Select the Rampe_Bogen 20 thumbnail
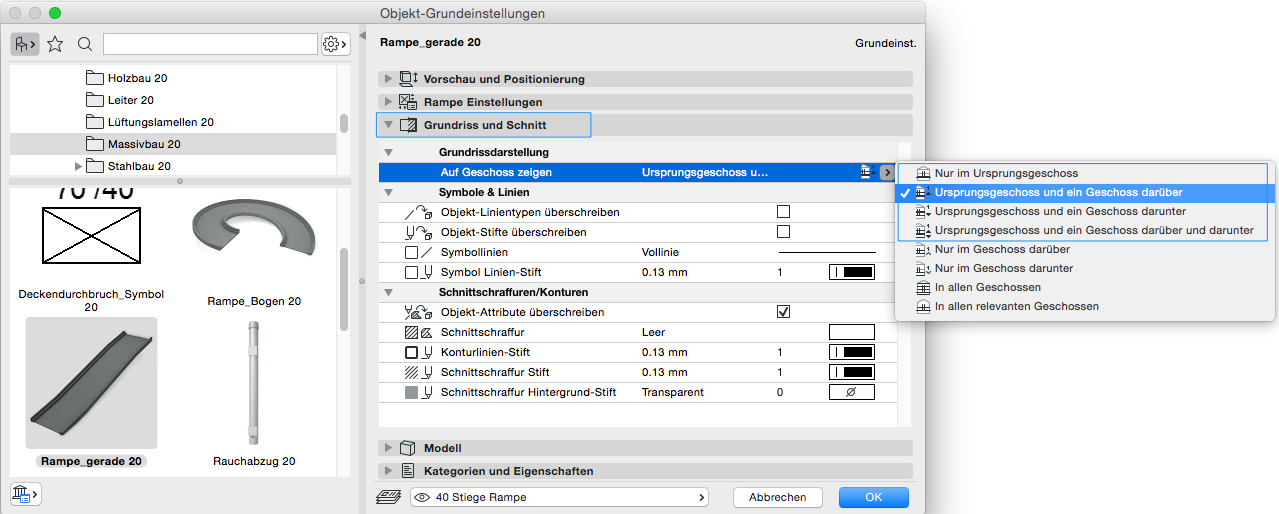 [x=253, y=242]
